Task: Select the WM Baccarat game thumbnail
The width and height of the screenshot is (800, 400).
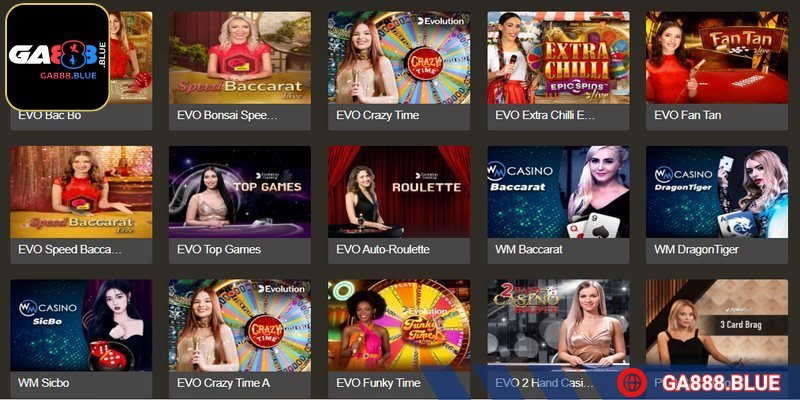Action: (x=558, y=192)
